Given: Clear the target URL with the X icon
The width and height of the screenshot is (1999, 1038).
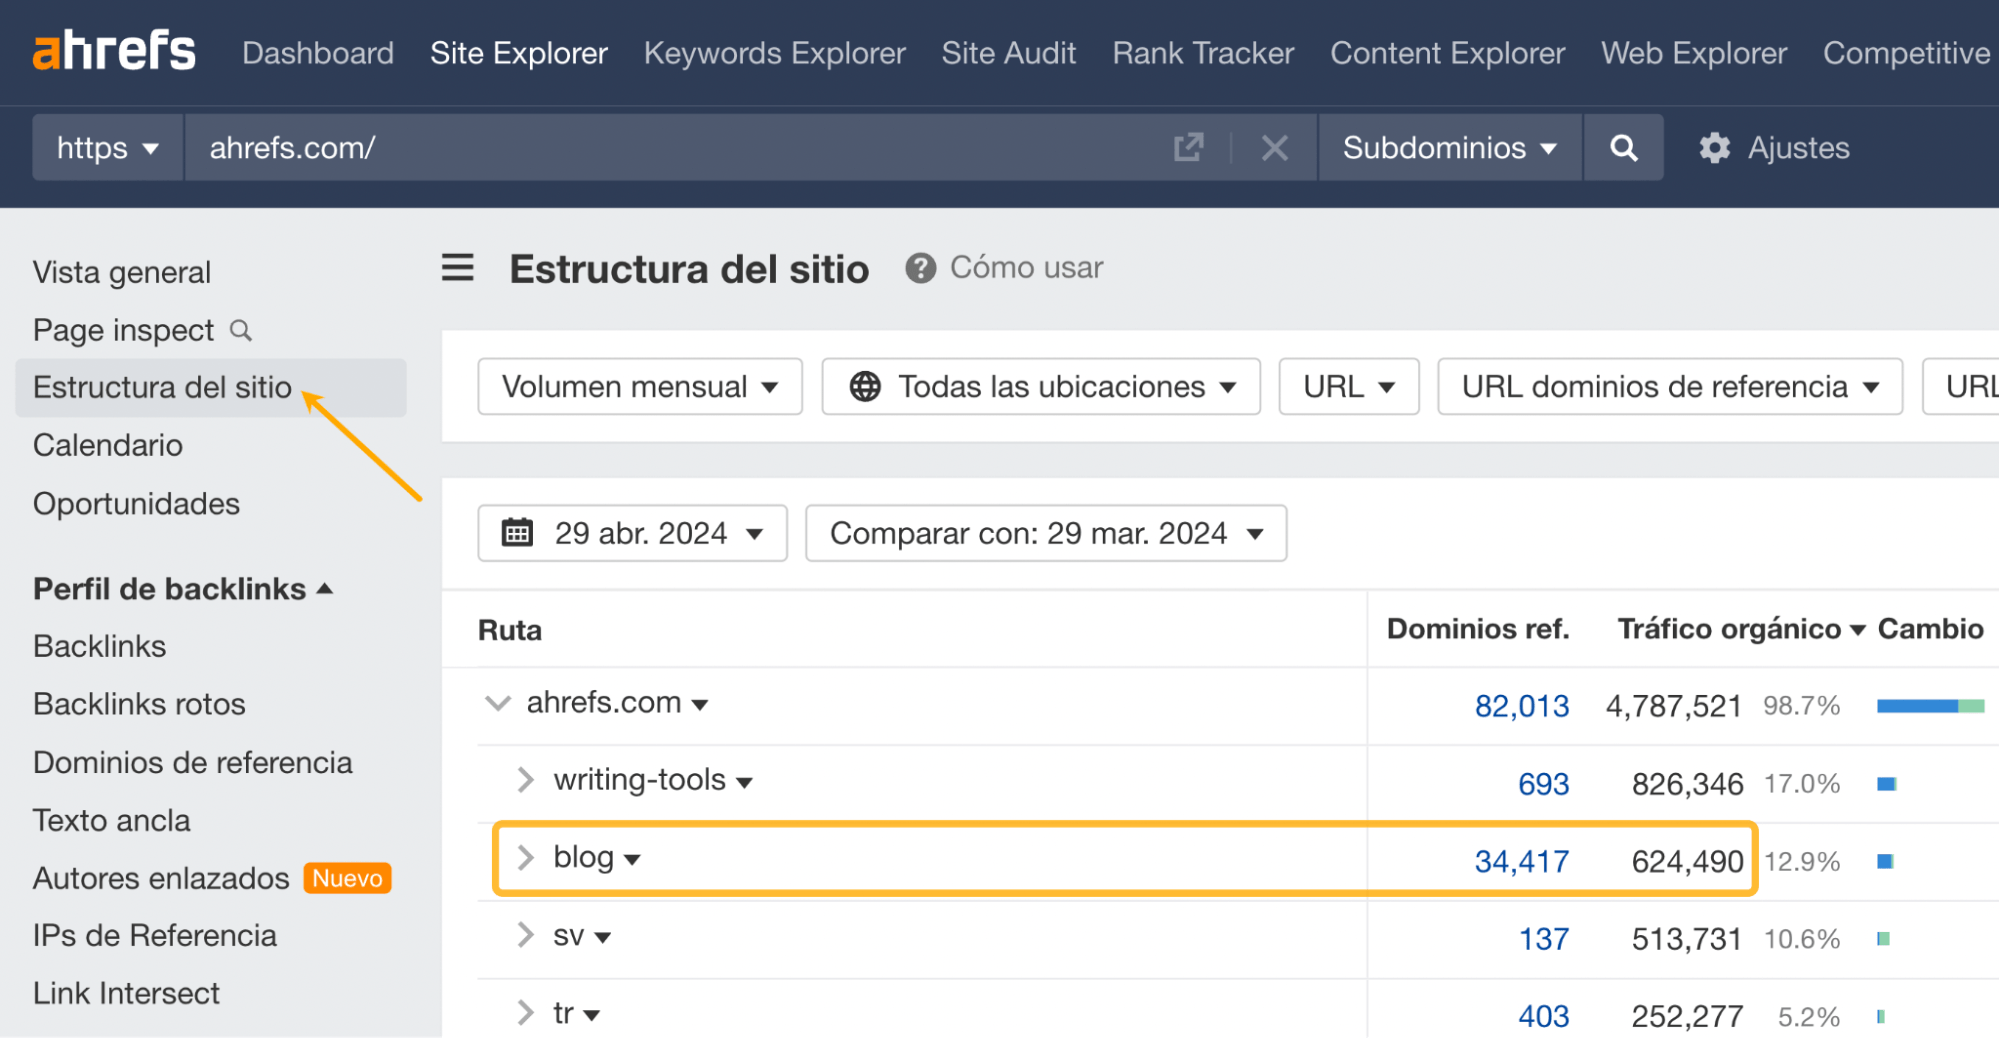Looking at the screenshot, I should coord(1275,147).
